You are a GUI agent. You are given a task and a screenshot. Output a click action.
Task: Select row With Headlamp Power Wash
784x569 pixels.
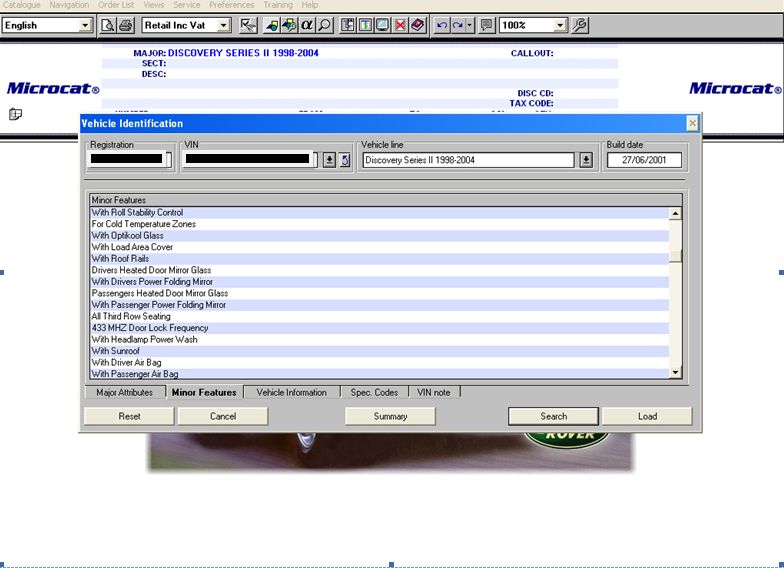pyautogui.click(x=380, y=340)
